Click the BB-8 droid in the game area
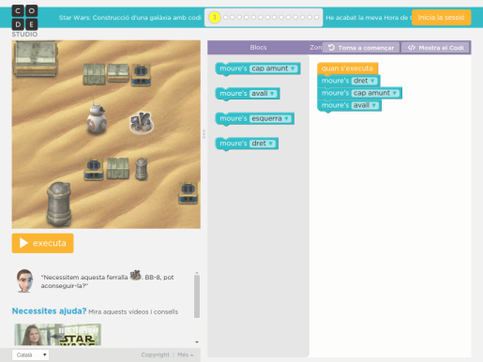This screenshot has width=483, height=362. (97, 118)
